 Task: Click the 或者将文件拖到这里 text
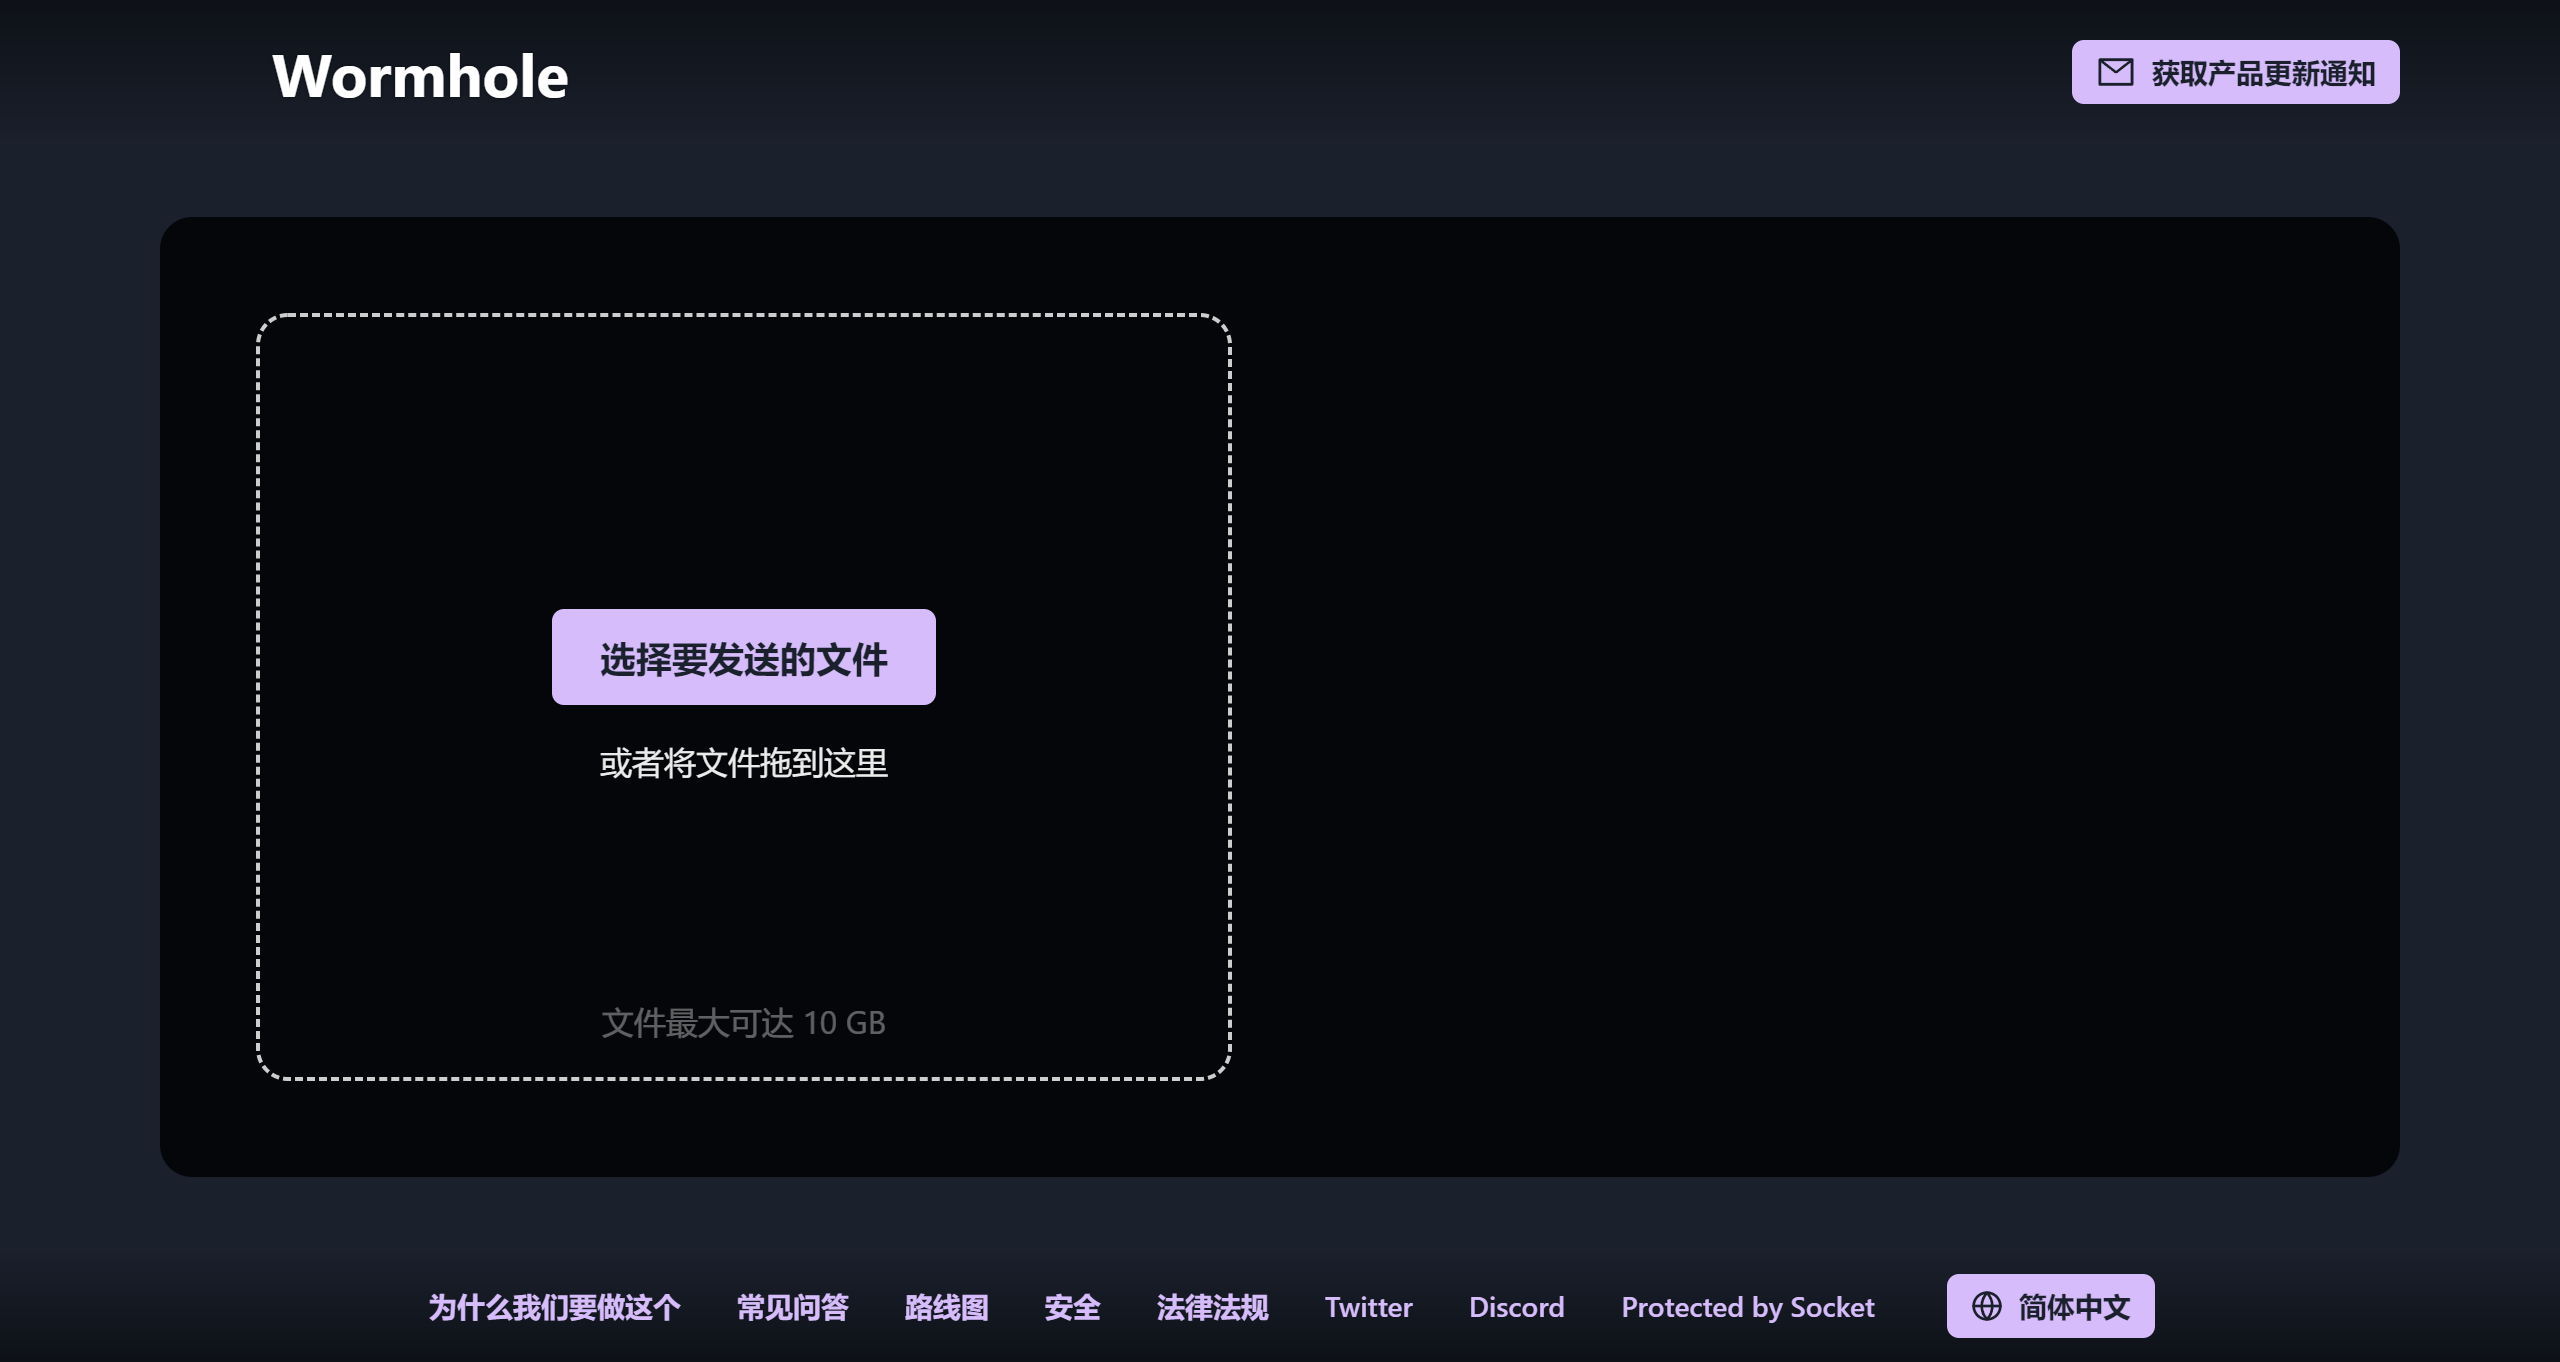tap(743, 763)
